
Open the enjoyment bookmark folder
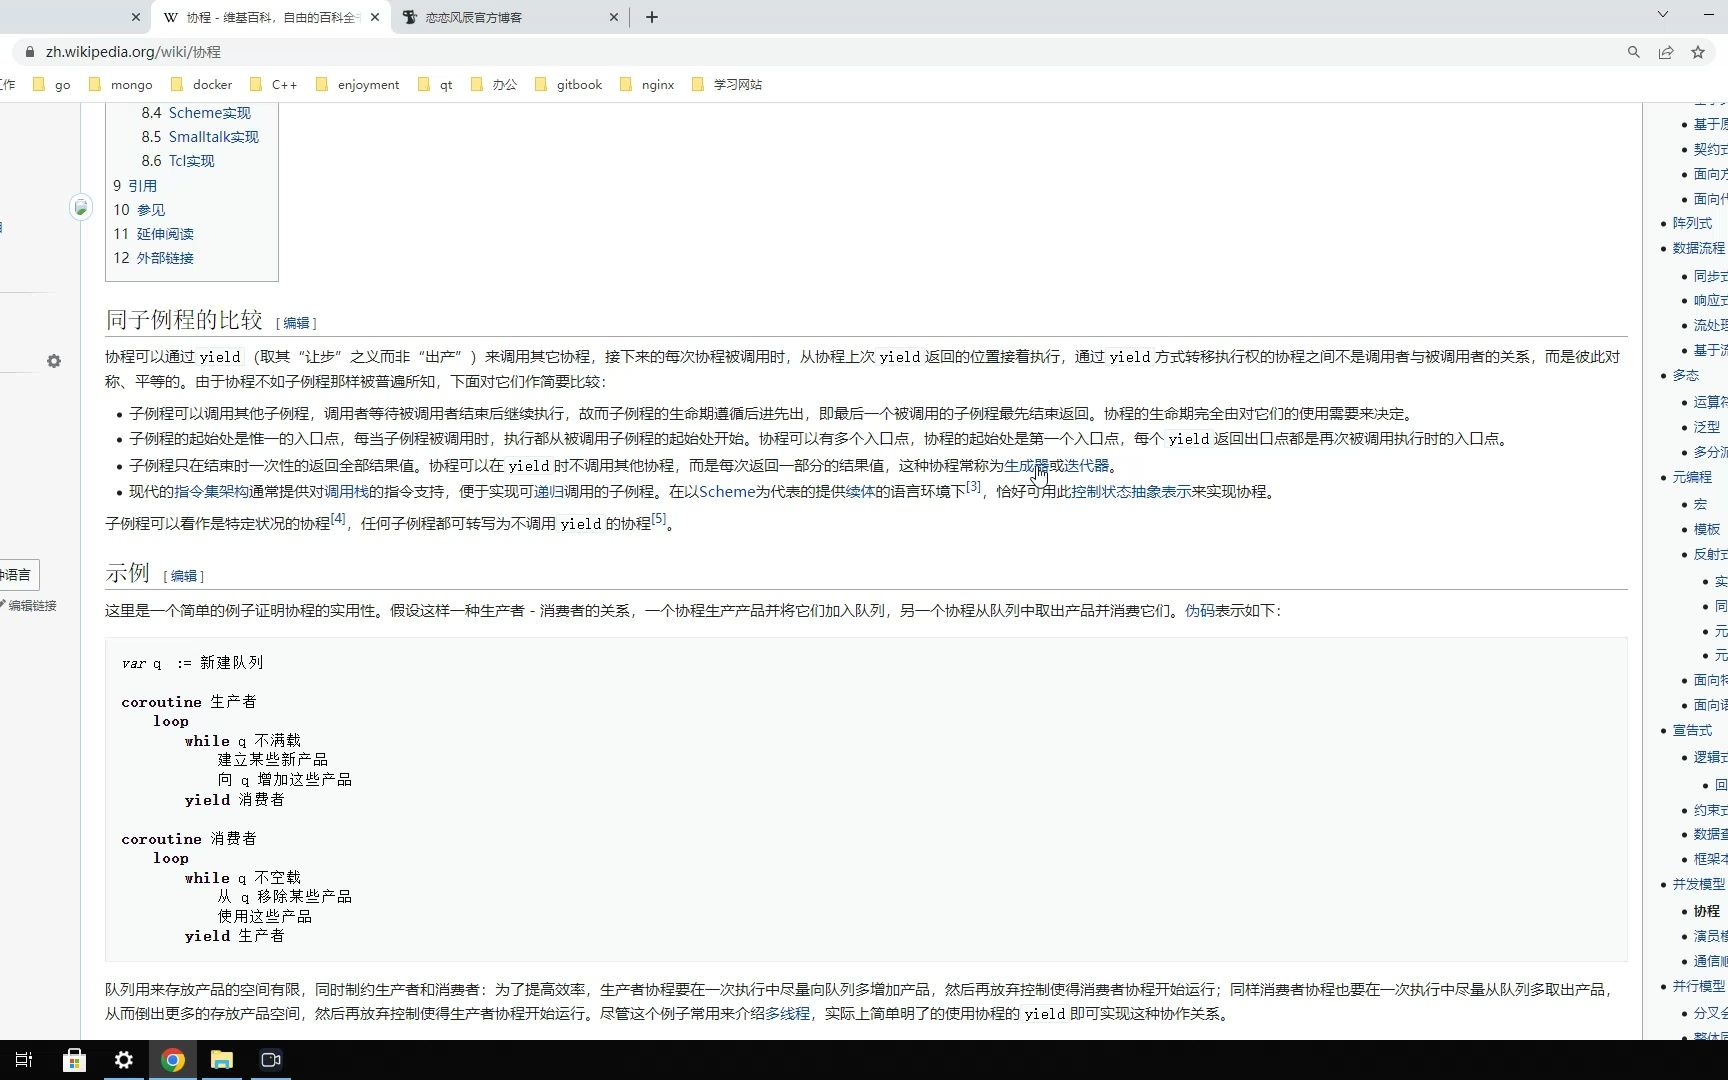tap(358, 85)
